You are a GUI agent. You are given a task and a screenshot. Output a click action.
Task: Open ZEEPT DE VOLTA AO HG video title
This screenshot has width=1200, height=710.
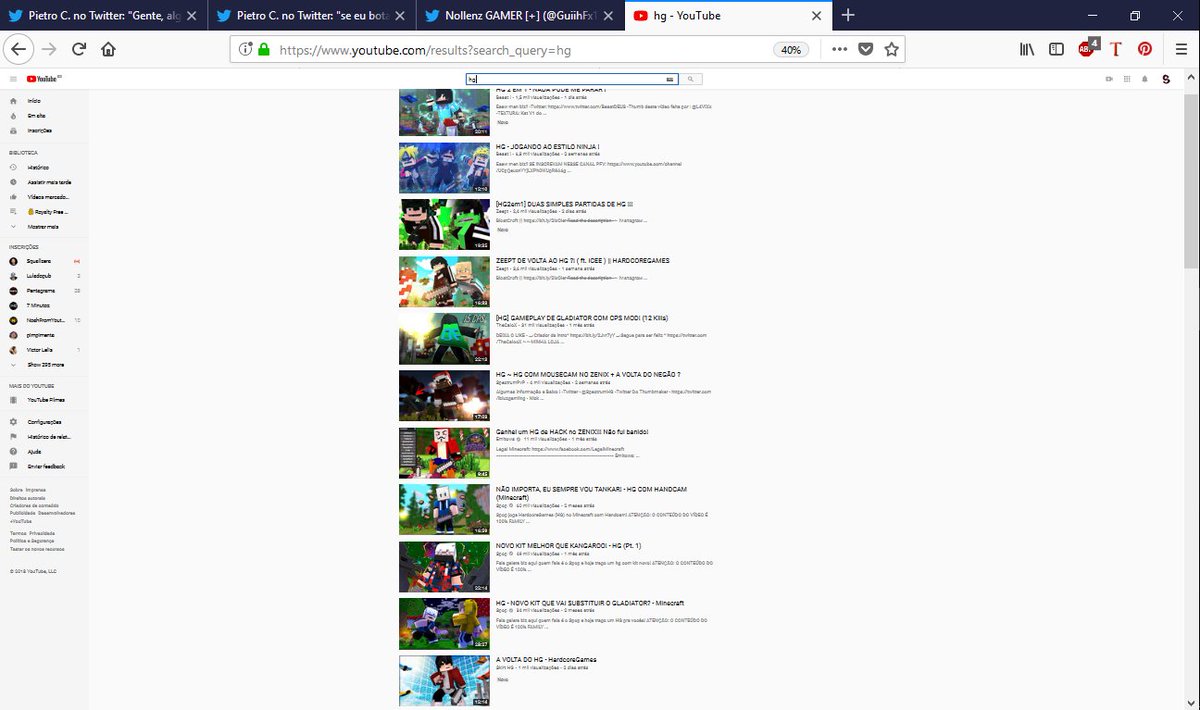coord(583,261)
